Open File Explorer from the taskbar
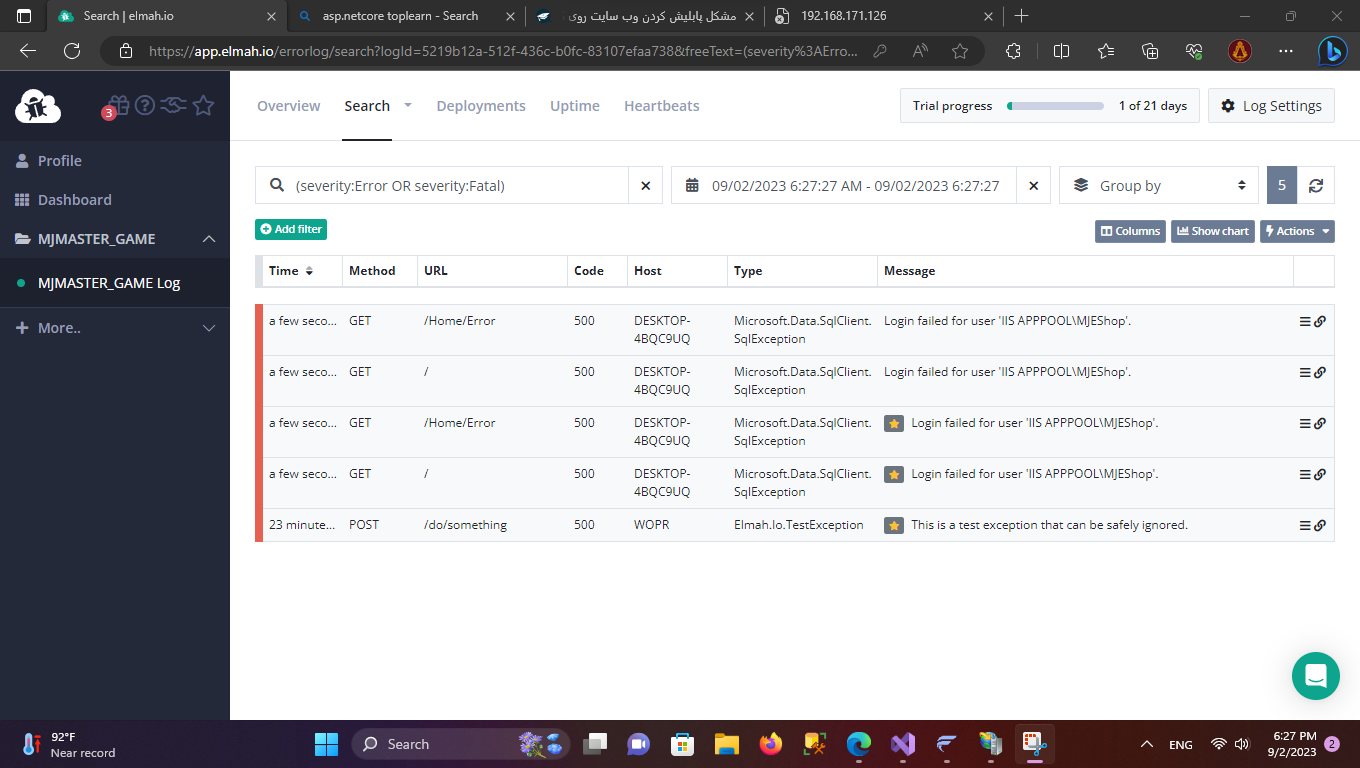 point(726,744)
